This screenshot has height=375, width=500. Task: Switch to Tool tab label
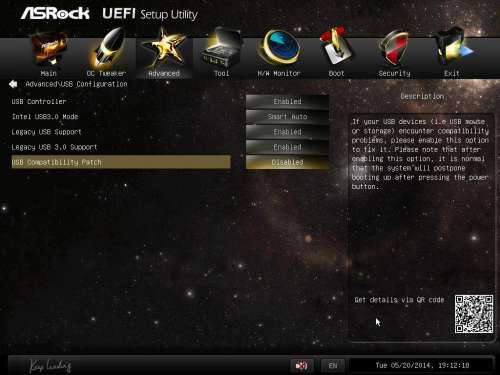[x=221, y=73]
